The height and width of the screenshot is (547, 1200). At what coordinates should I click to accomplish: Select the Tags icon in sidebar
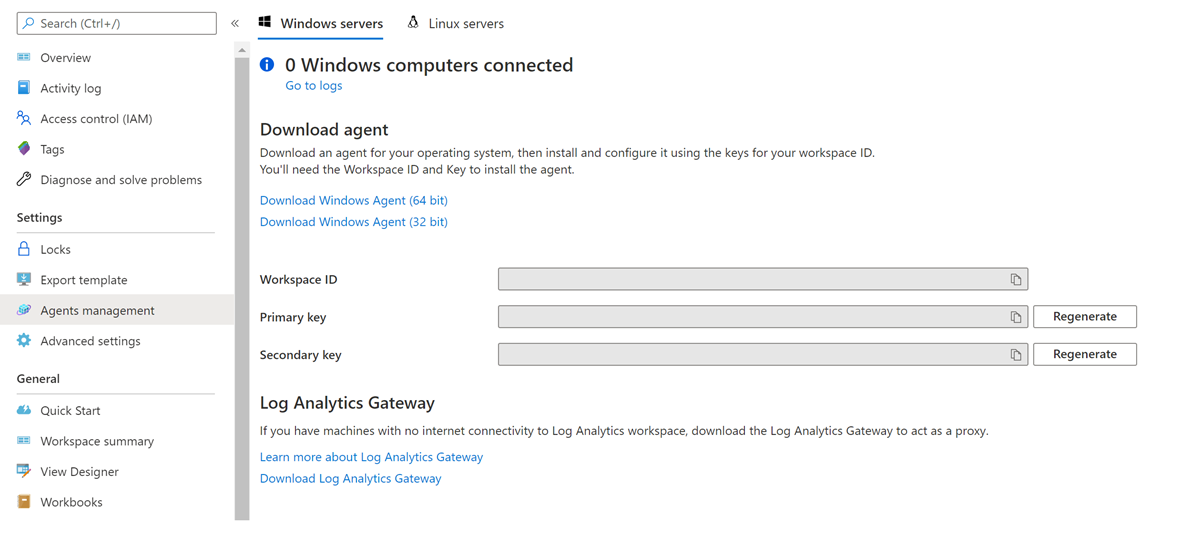(x=24, y=149)
